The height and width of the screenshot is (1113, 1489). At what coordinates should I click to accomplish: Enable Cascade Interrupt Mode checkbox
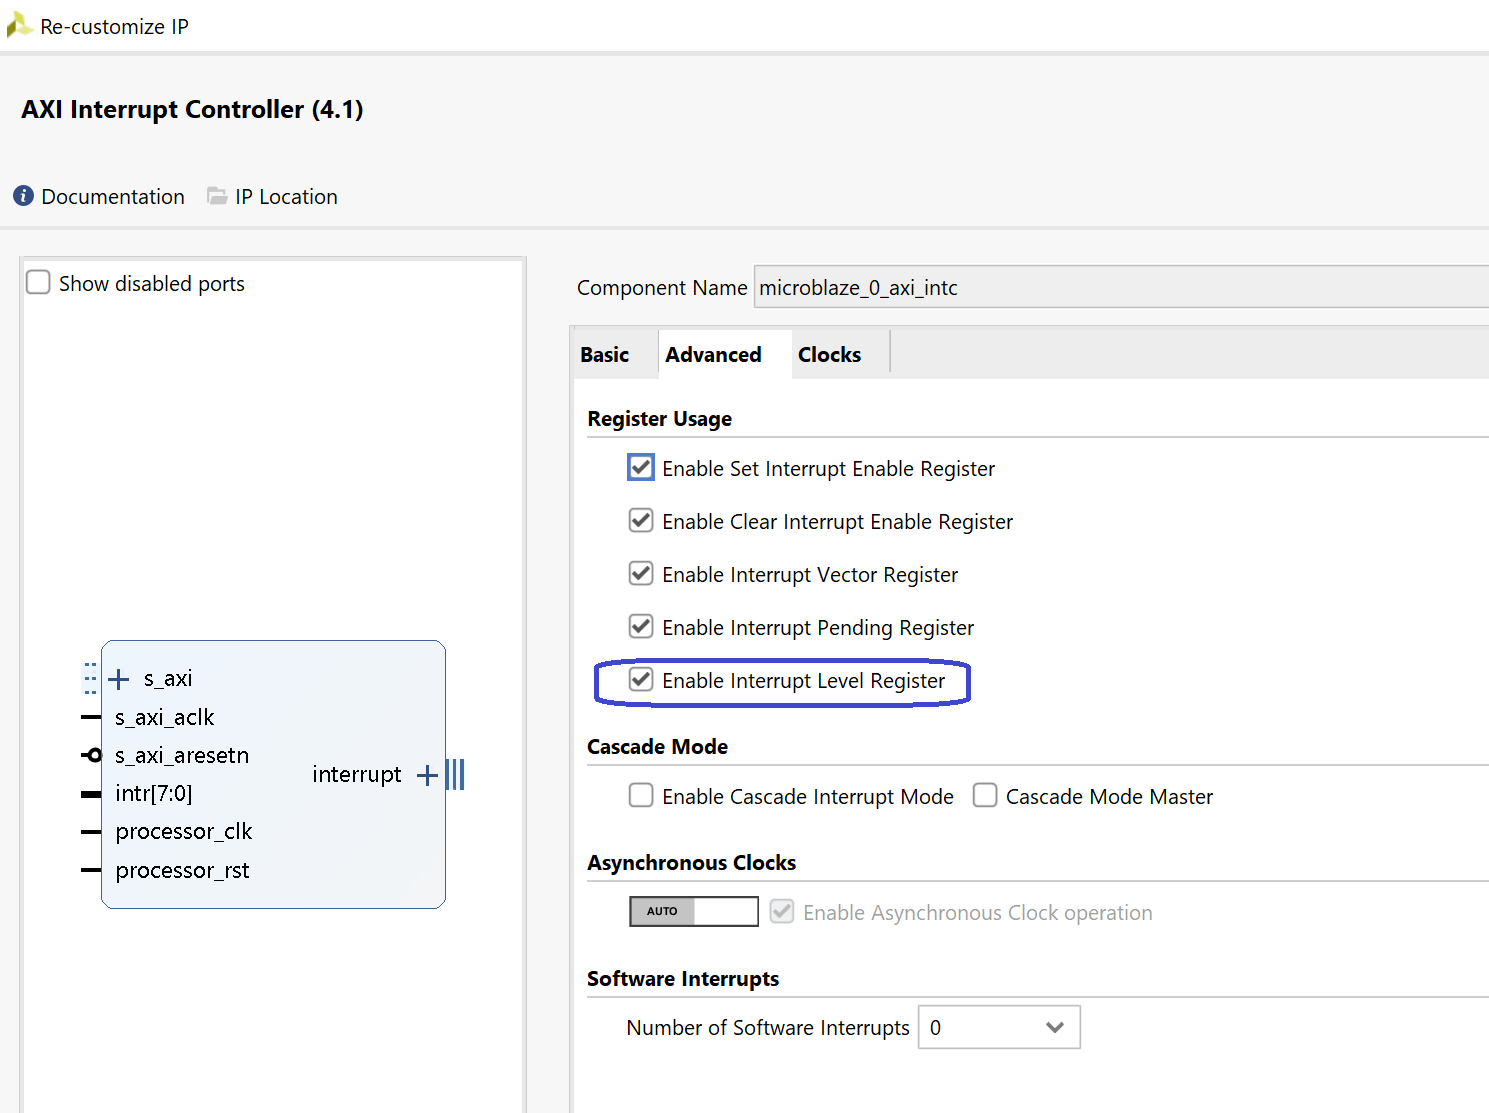[641, 795]
